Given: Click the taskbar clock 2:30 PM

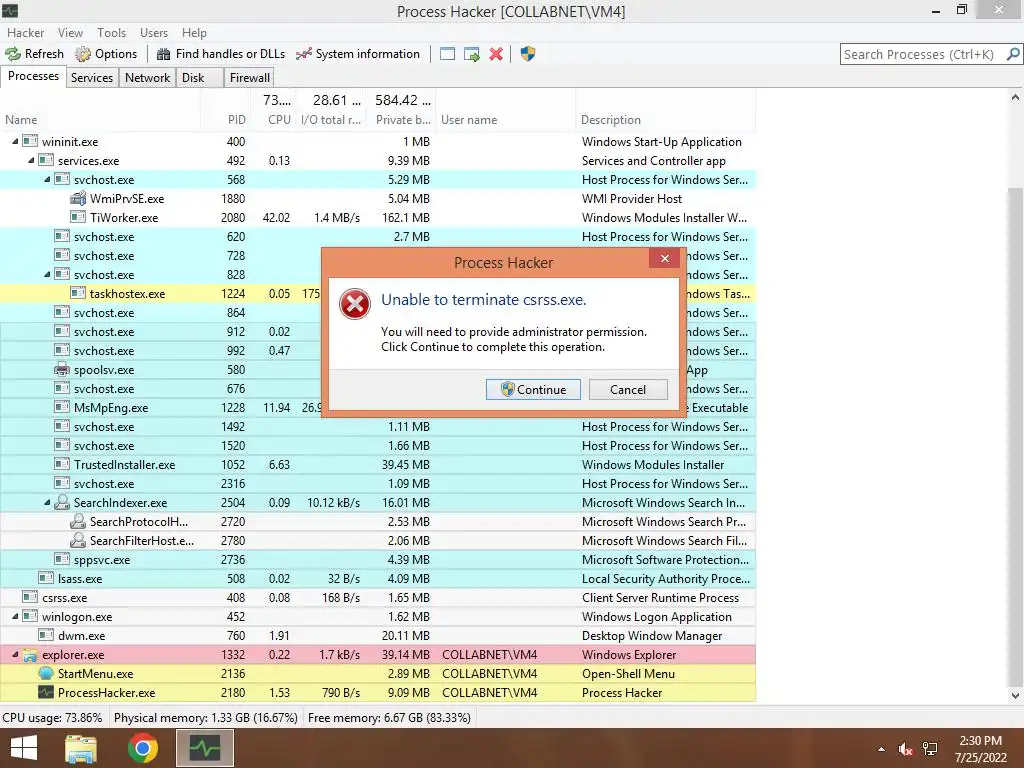Looking at the screenshot, I should coord(980,741).
